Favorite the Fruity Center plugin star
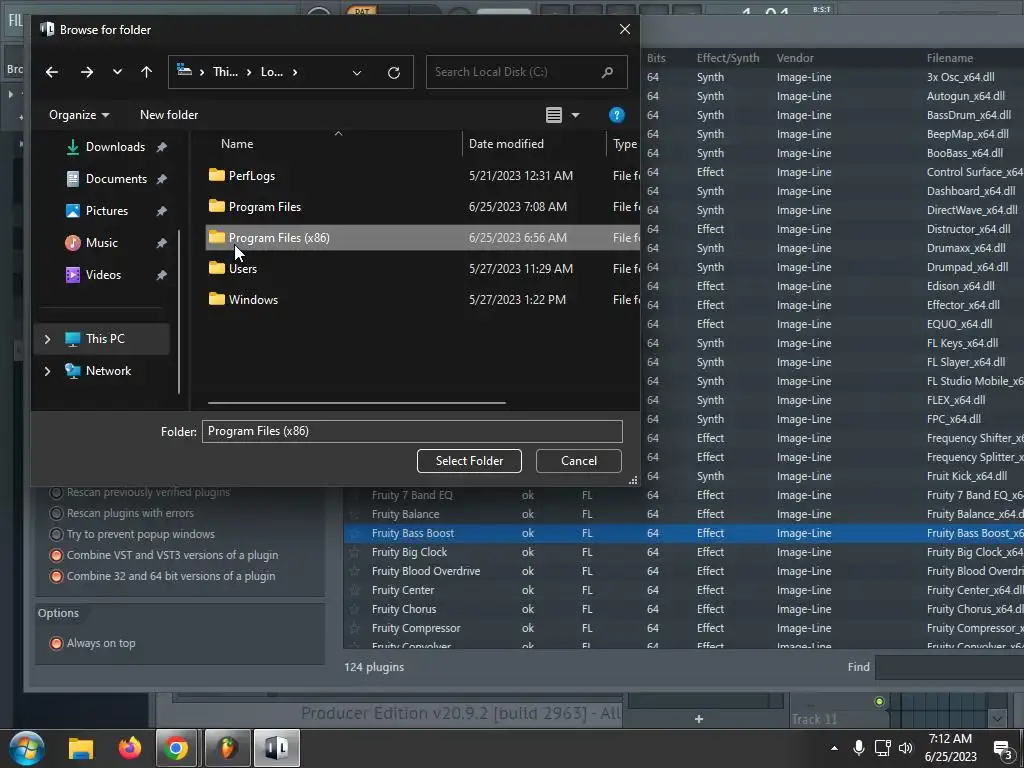 355,590
